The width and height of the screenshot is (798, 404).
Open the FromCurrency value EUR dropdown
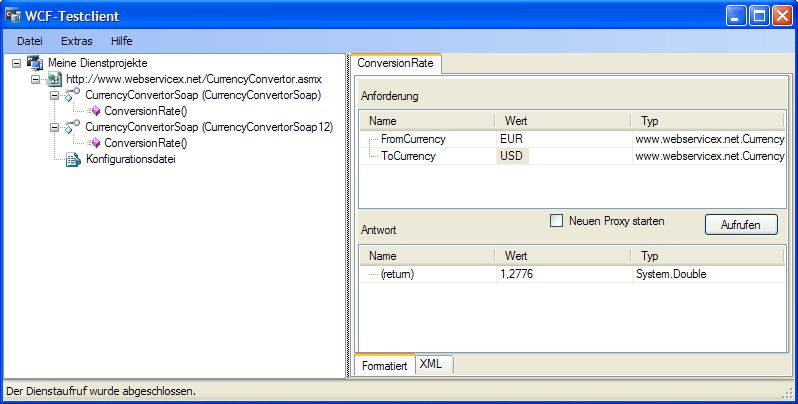563,139
